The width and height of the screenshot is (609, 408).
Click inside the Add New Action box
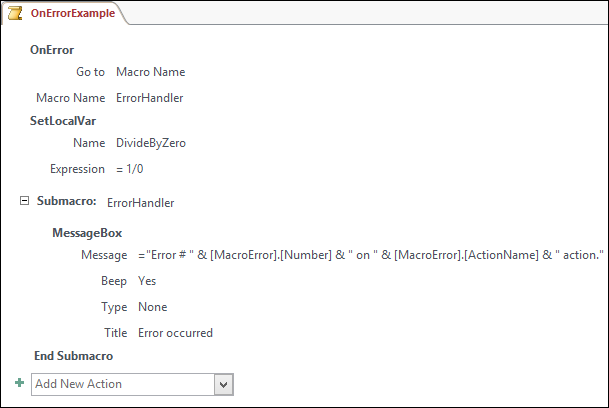122,384
